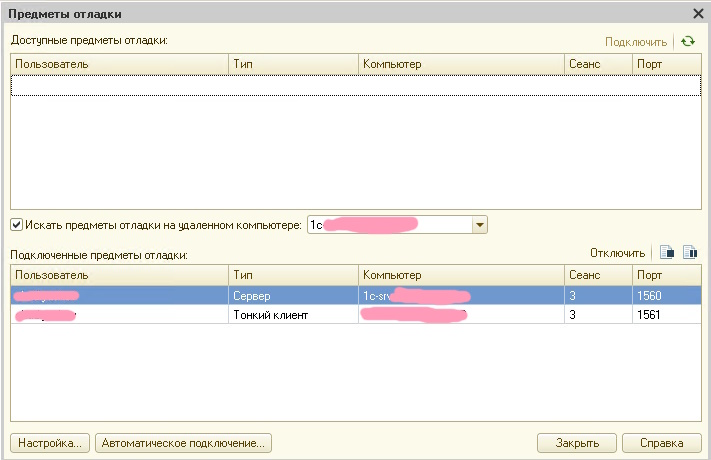The image size is (711, 460).
Task: Click inside the remote computer name field
Action: (388, 225)
